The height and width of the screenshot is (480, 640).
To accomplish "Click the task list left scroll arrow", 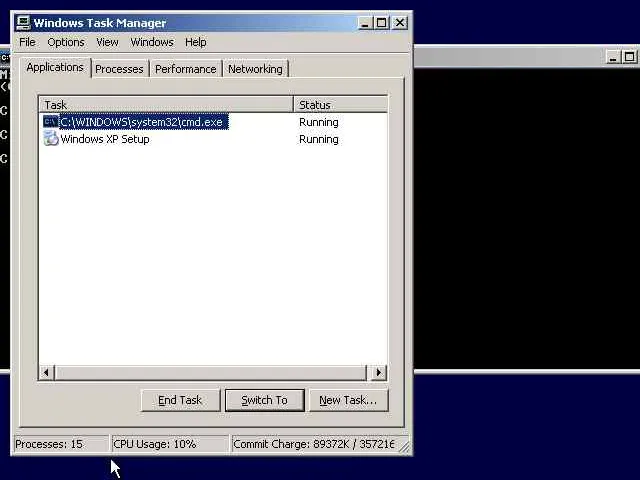I will pos(47,372).
